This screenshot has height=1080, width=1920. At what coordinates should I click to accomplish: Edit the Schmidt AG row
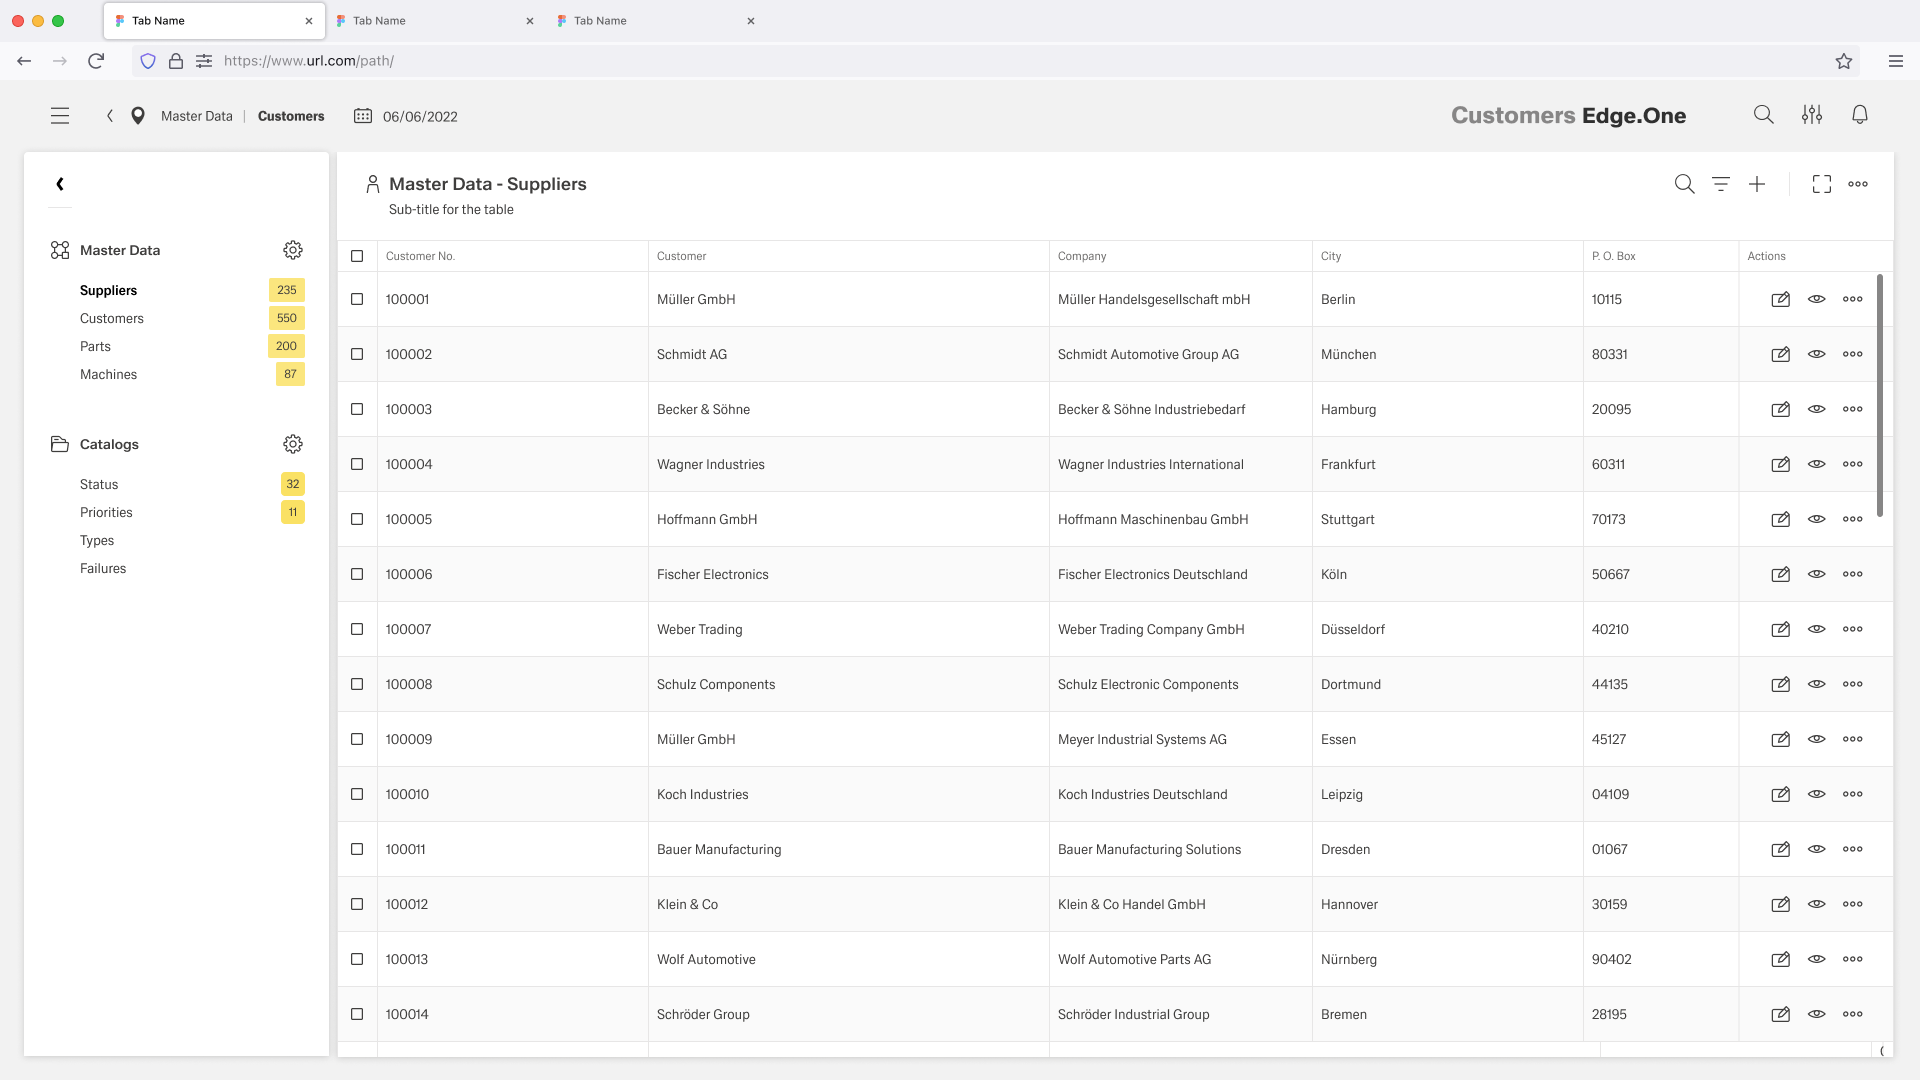pyautogui.click(x=1781, y=354)
